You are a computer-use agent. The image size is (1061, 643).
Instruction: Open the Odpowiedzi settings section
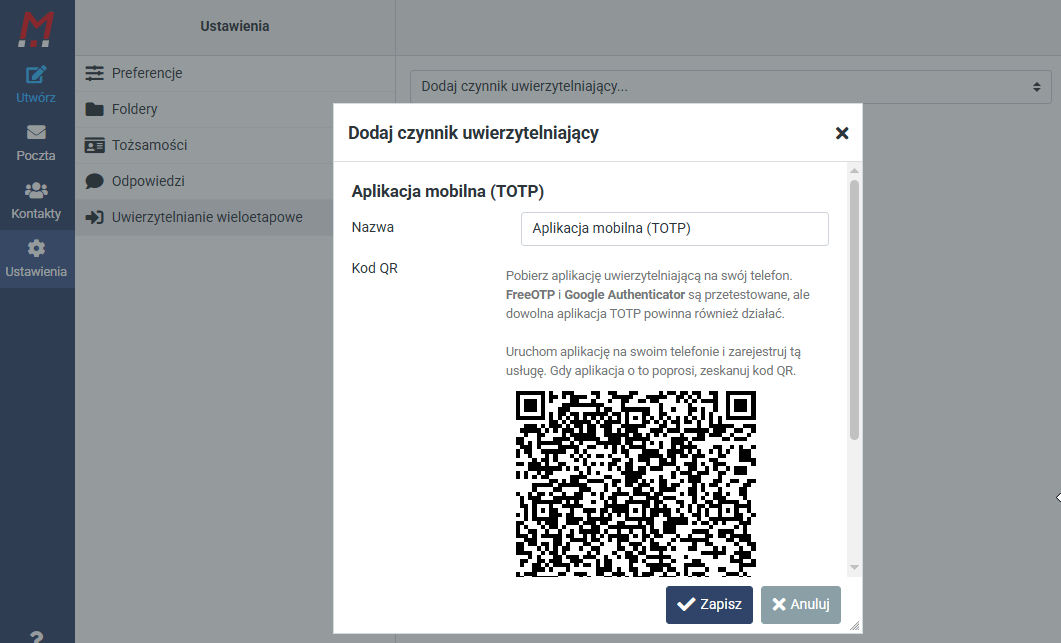[x=235, y=181]
